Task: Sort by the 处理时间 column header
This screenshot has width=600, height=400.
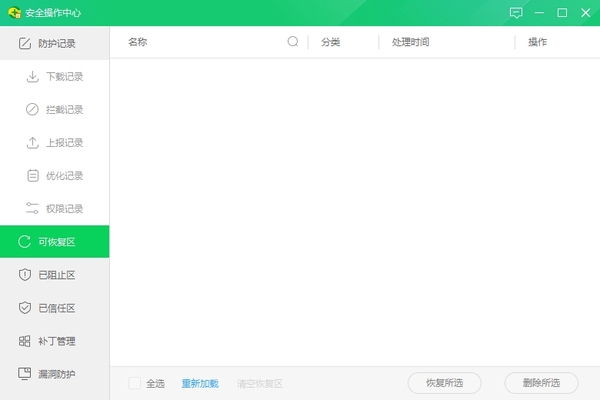Action: coord(410,42)
